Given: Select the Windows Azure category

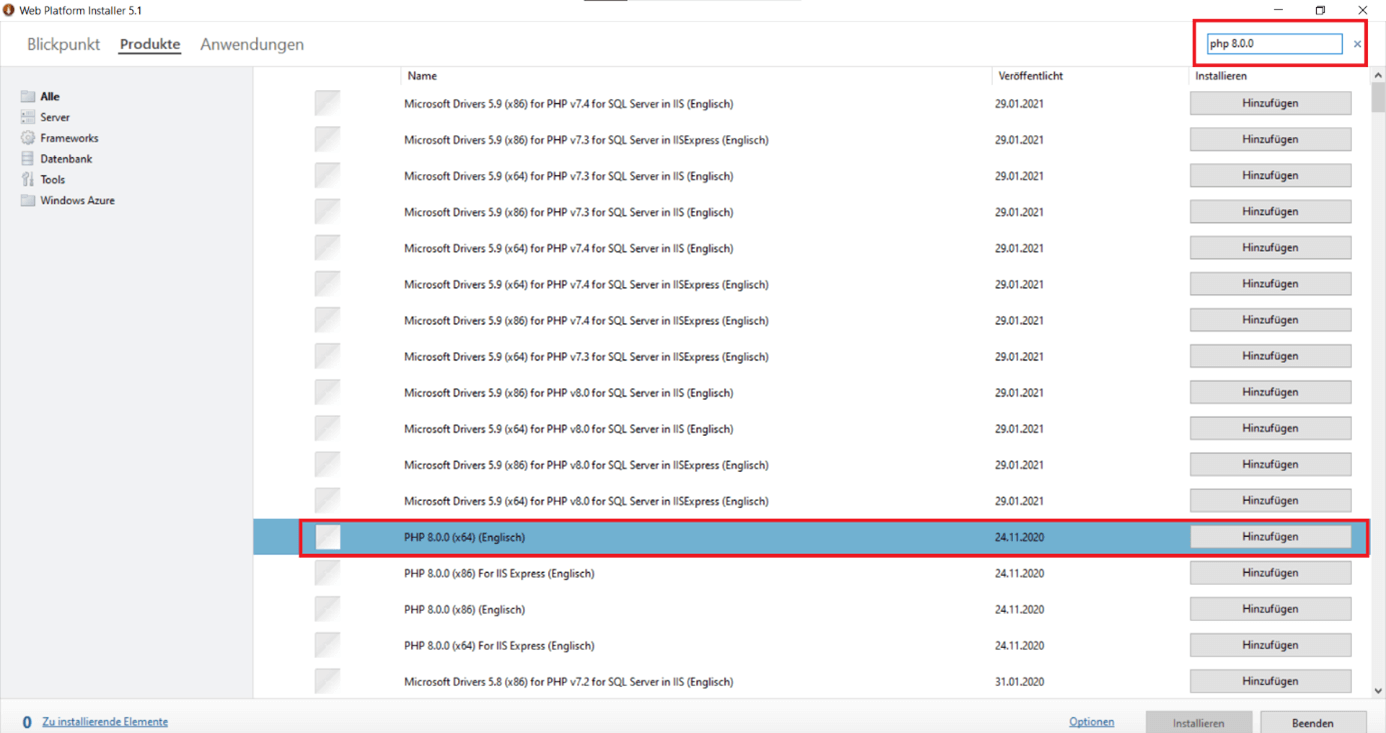Looking at the screenshot, I should [x=77, y=201].
